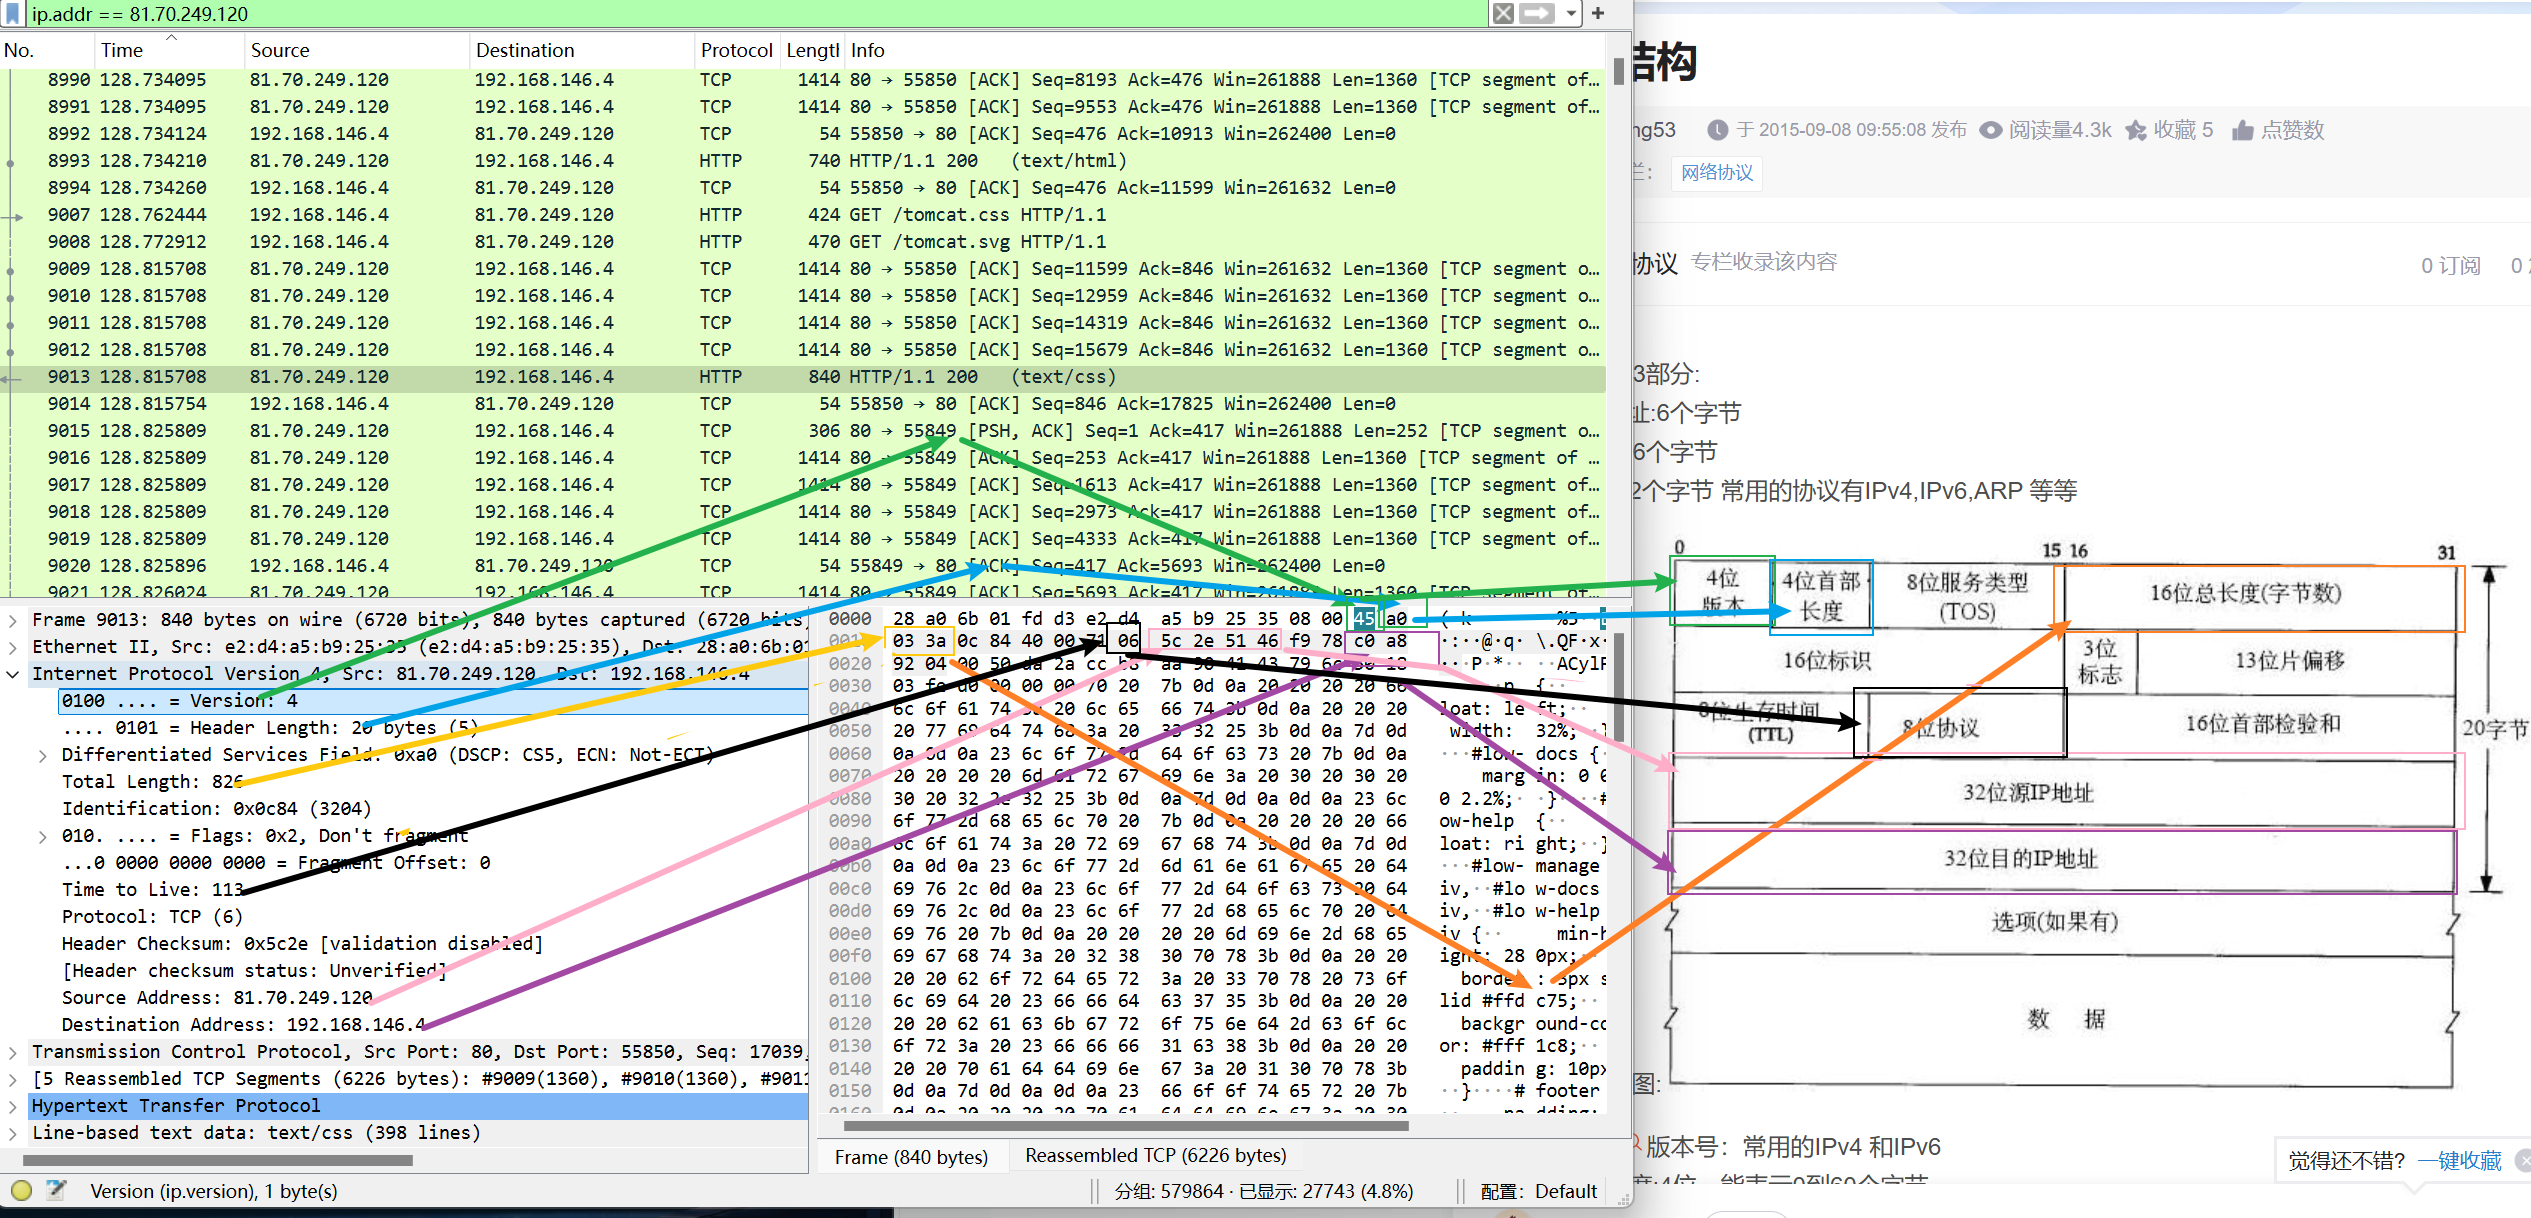The height and width of the screenshot is (1218, 2531).
Task: Apply the display filter using arrow button
Action: [x=1538, y=13]
